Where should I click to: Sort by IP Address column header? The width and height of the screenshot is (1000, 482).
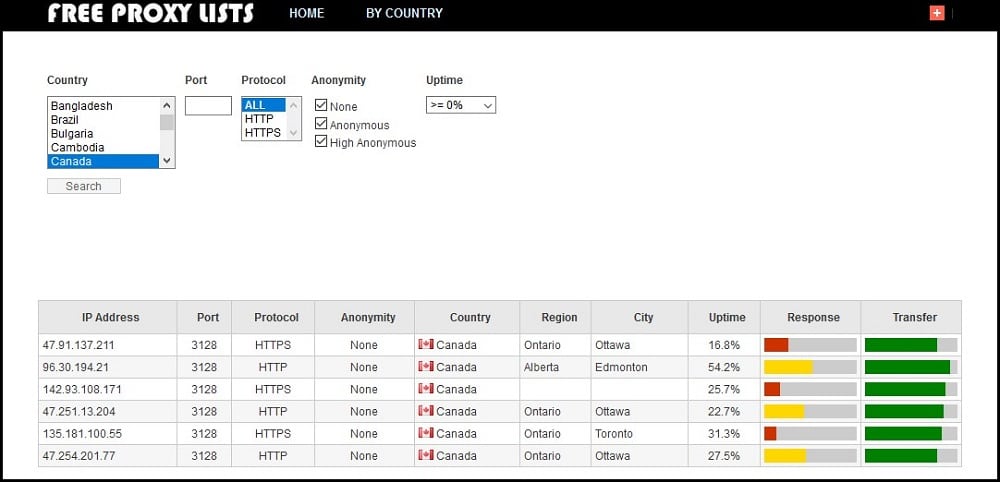[x=108, y=317]
